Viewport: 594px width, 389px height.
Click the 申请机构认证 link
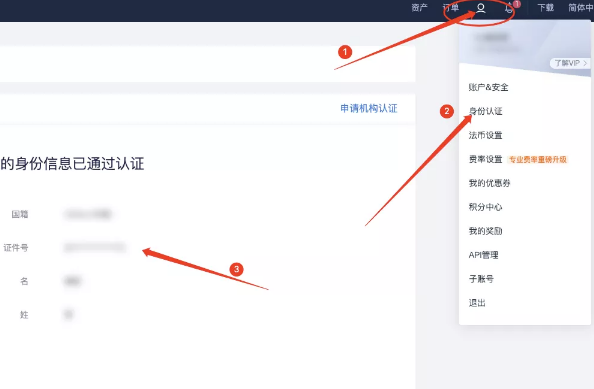pos(369,108)
